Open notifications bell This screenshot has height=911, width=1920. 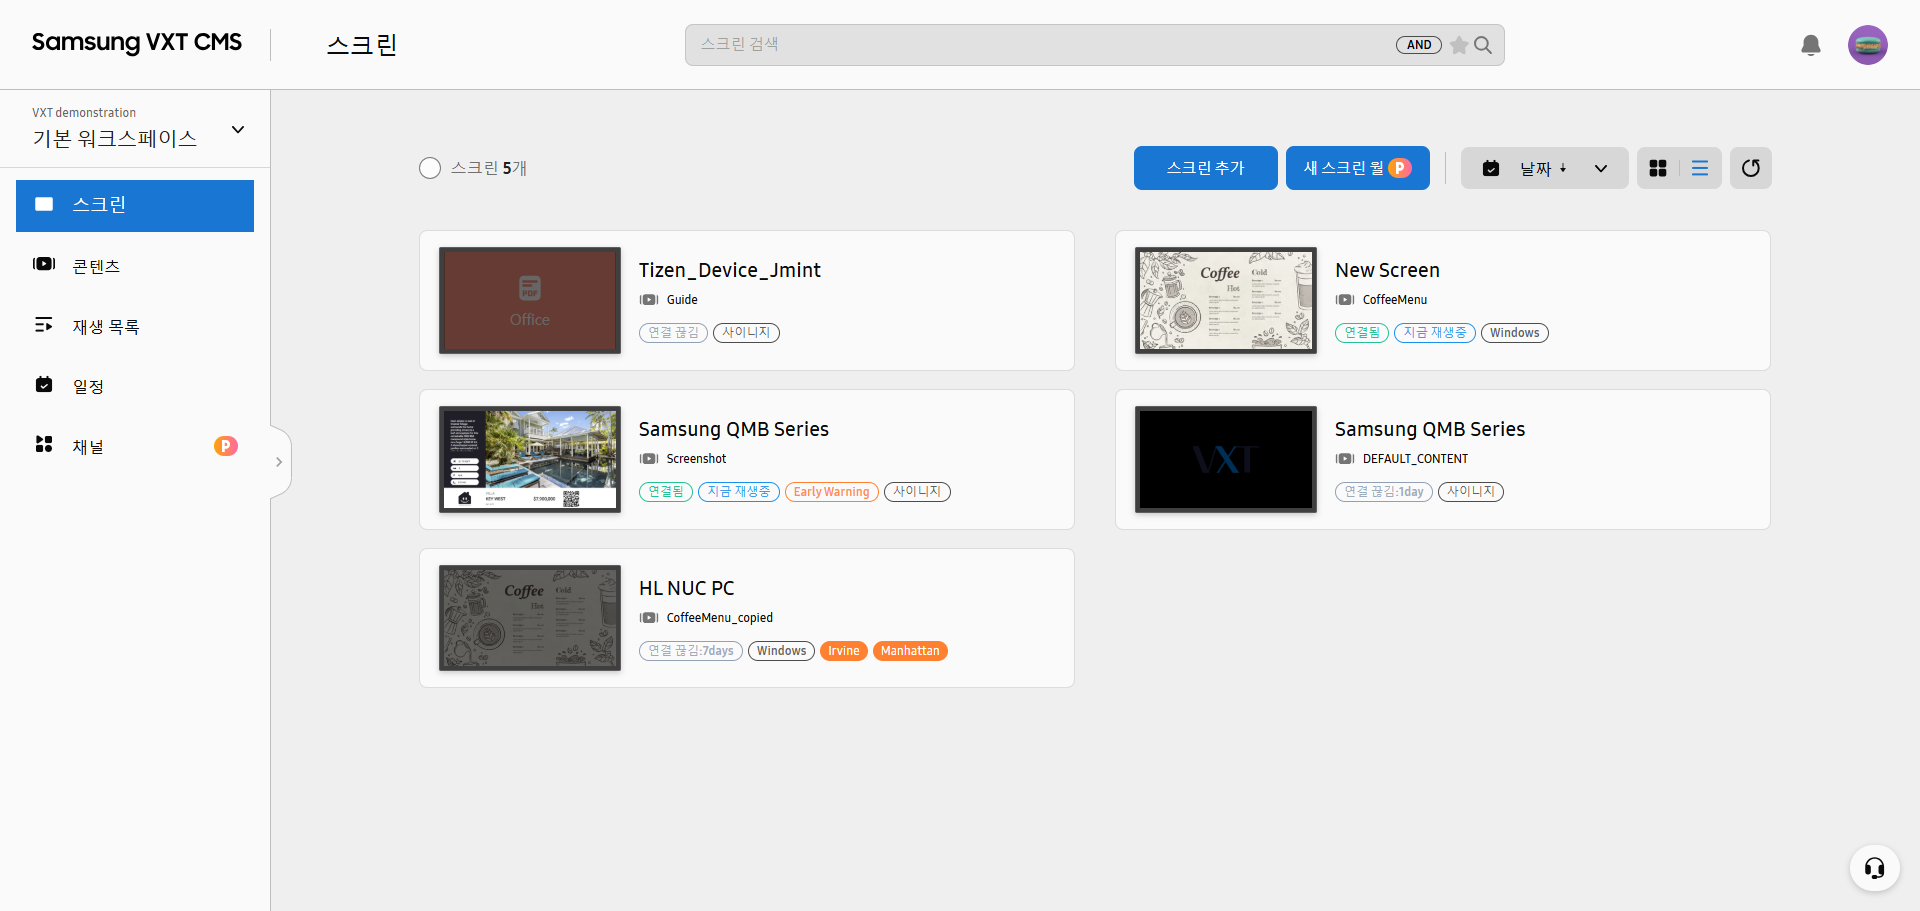[x=1811, y=45]
